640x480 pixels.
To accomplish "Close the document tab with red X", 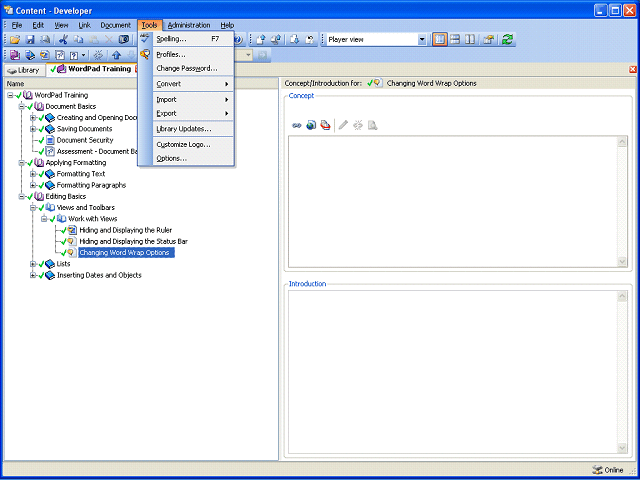I will pos(633,70).
